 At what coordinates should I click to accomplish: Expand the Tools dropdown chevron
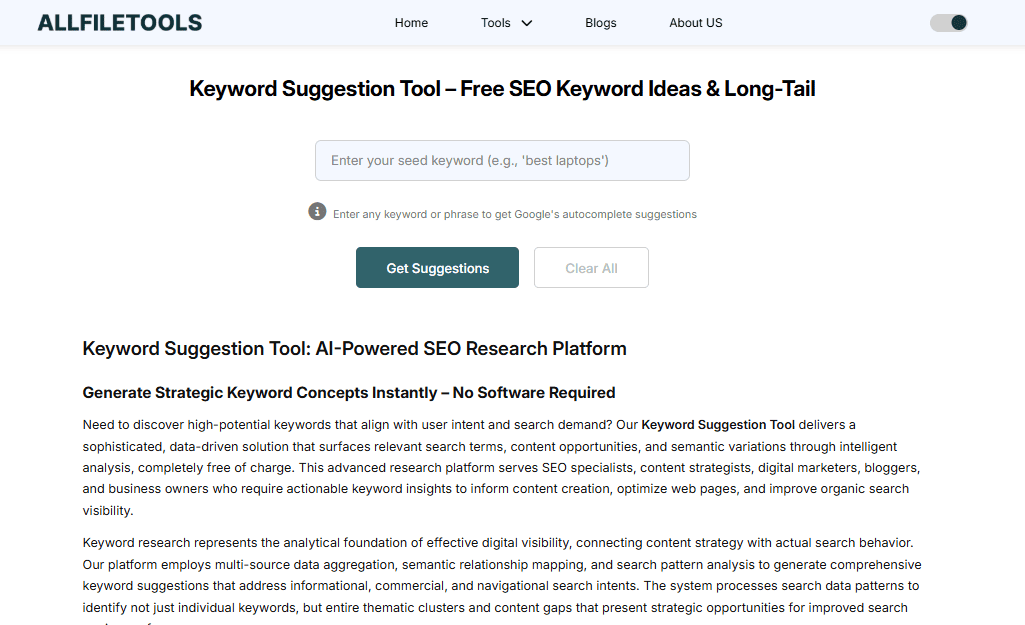tap(527, 23)
